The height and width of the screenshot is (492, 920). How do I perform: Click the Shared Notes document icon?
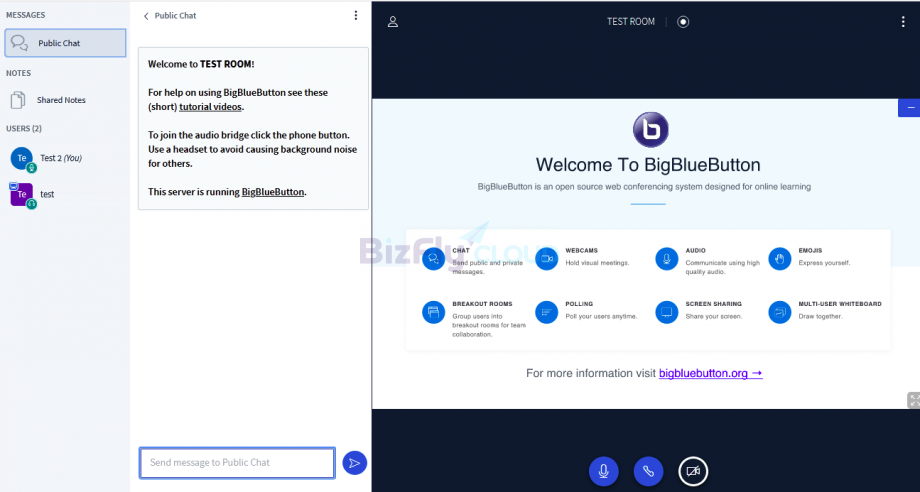18,100
